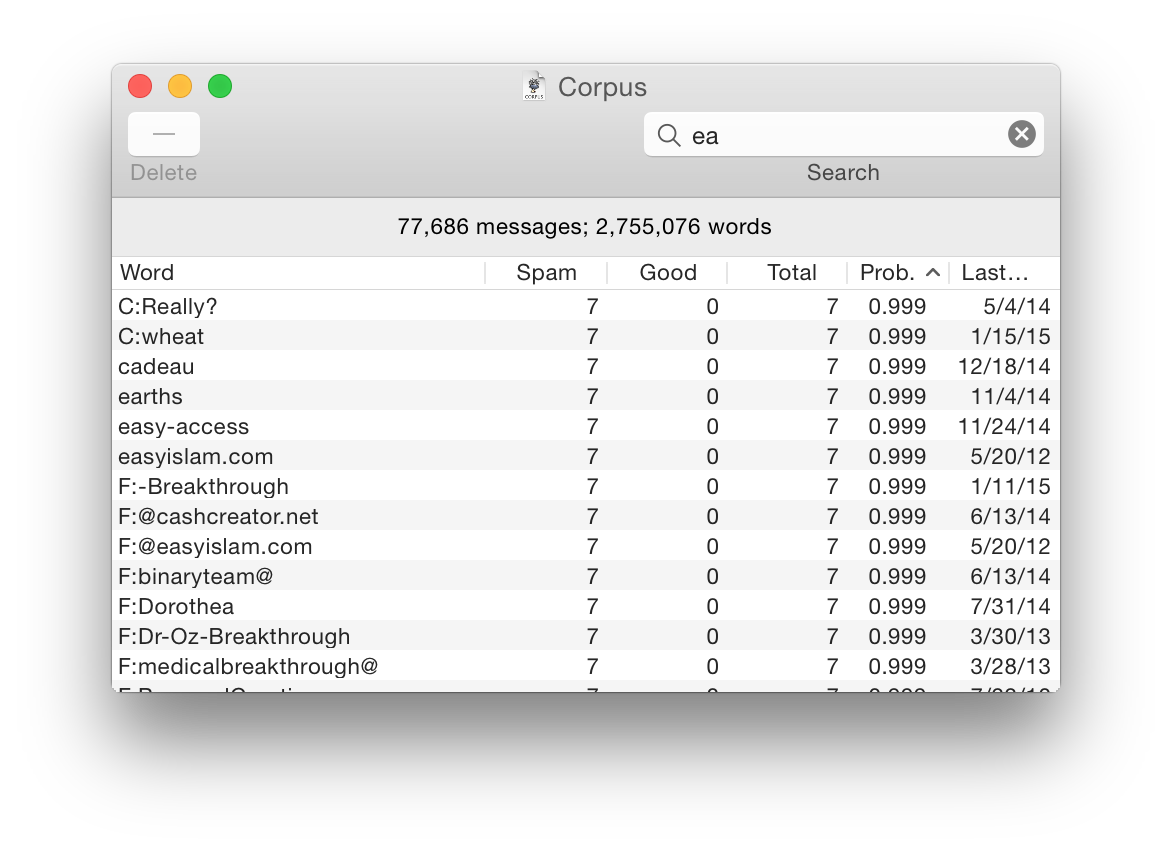1172x852 pixels.
Task: Clear the search field text
Action: click(x=1021, y=134)
